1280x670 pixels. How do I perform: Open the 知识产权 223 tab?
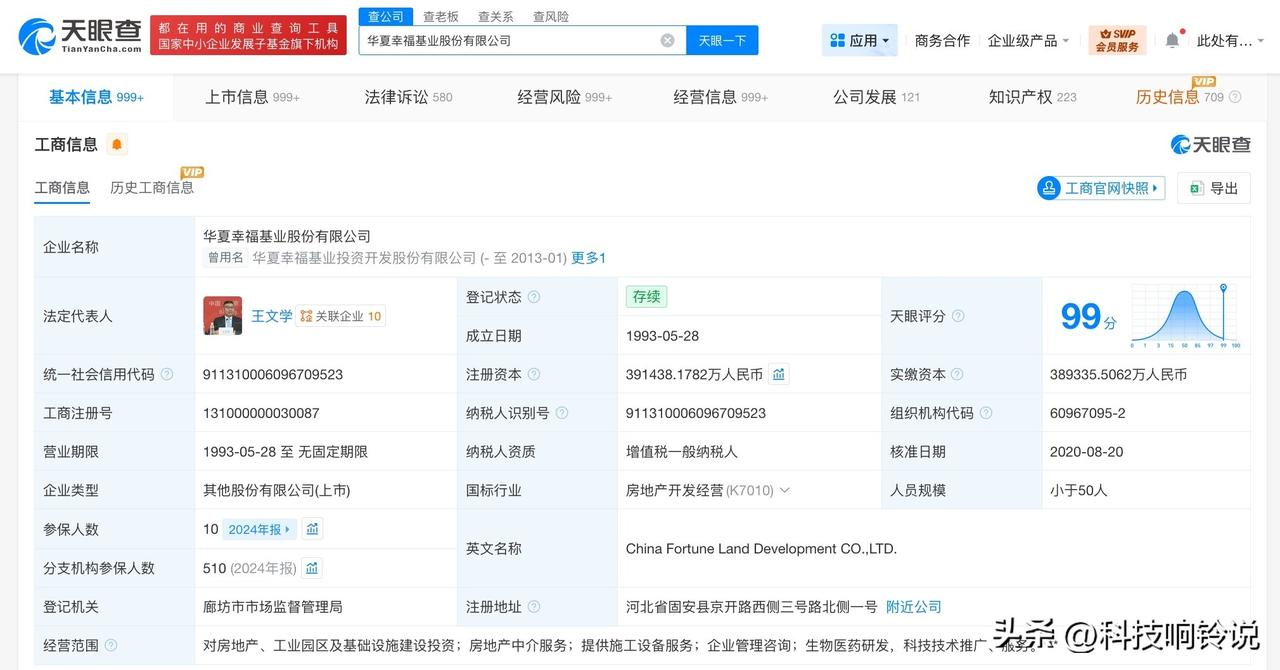click(1033, 97)
